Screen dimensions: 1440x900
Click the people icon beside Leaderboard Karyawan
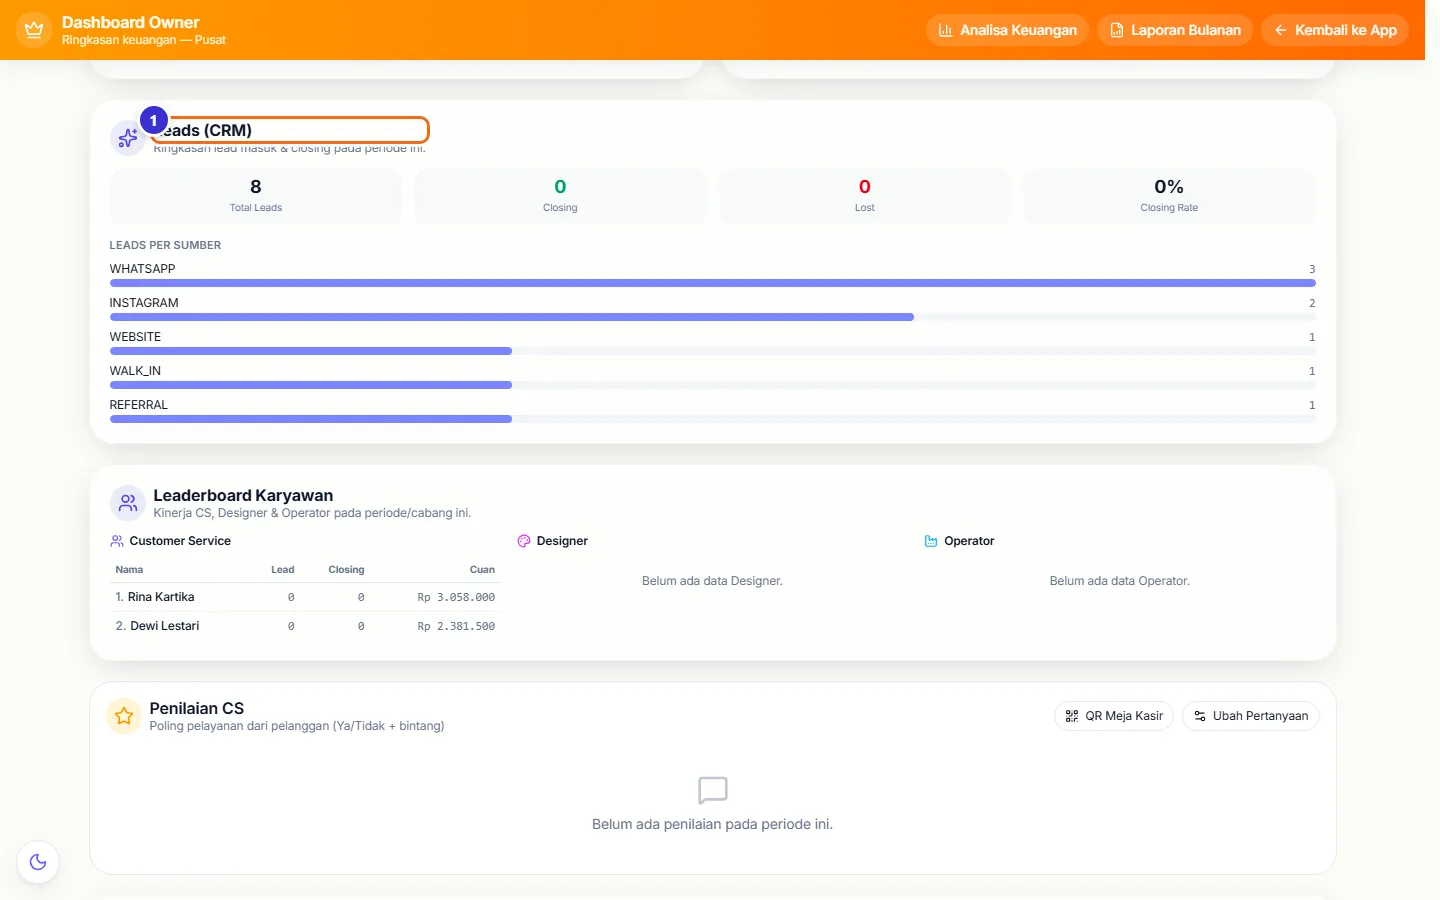coord(128,503)
